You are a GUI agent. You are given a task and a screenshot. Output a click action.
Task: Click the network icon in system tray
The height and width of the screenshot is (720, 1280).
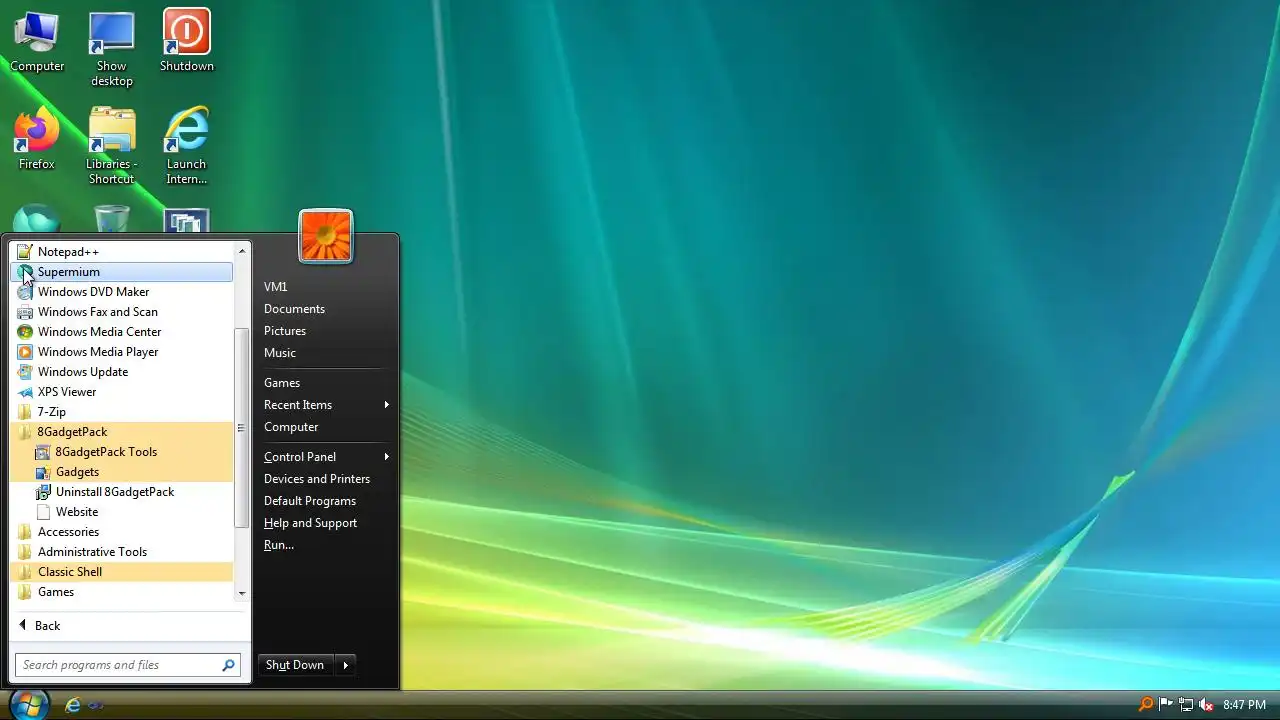[x=1186, y=705]
